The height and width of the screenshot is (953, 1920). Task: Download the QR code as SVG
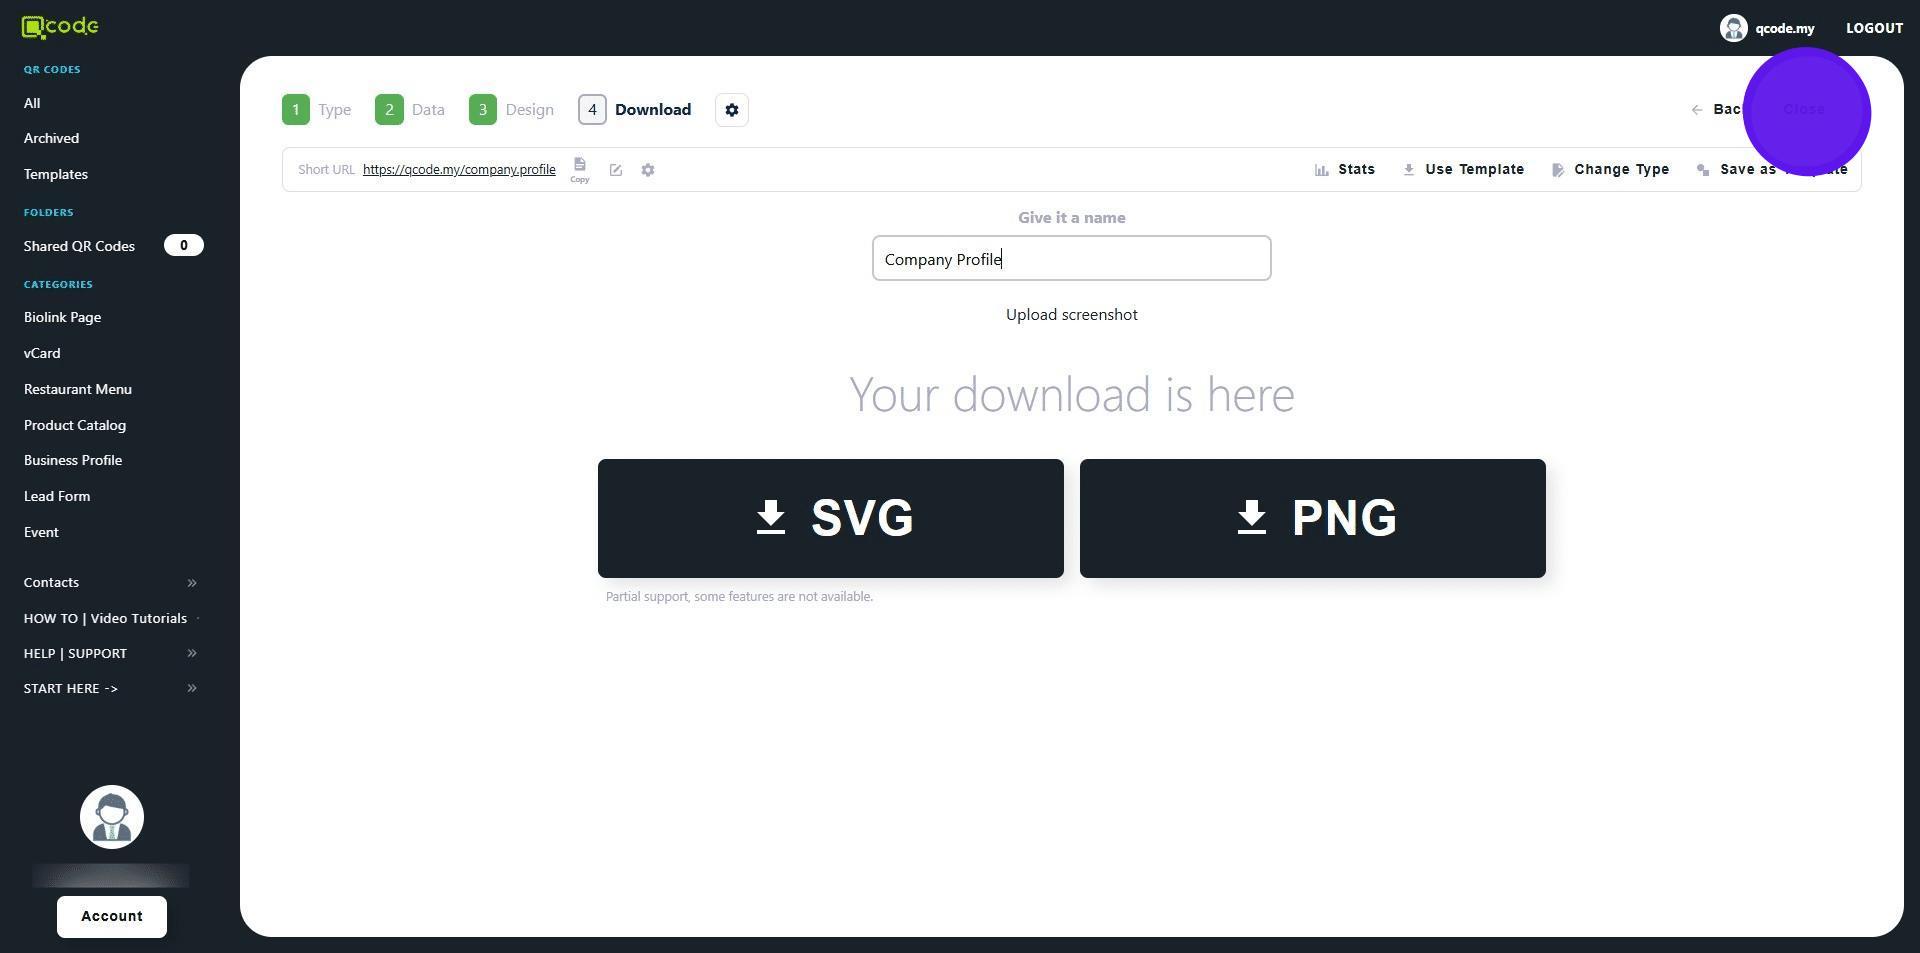[831, 518]
